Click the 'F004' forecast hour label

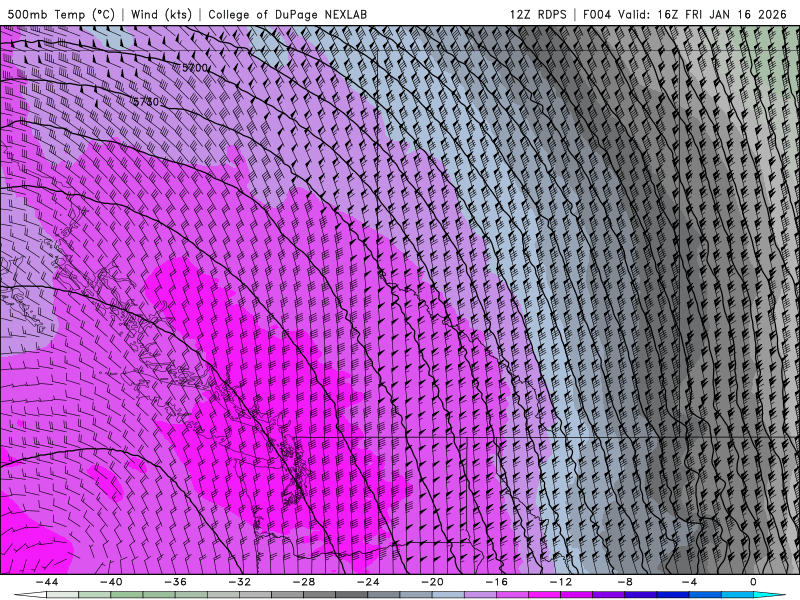coord(596,14)
